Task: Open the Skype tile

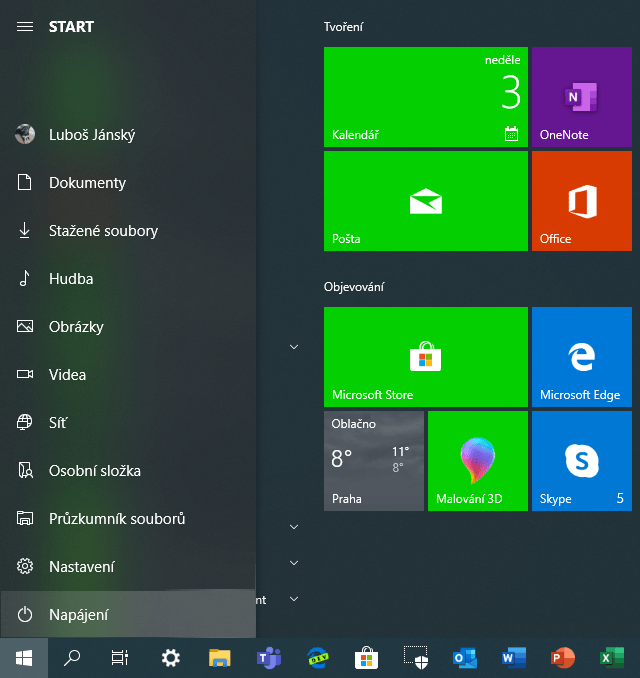Action: [x=581, y=461]
